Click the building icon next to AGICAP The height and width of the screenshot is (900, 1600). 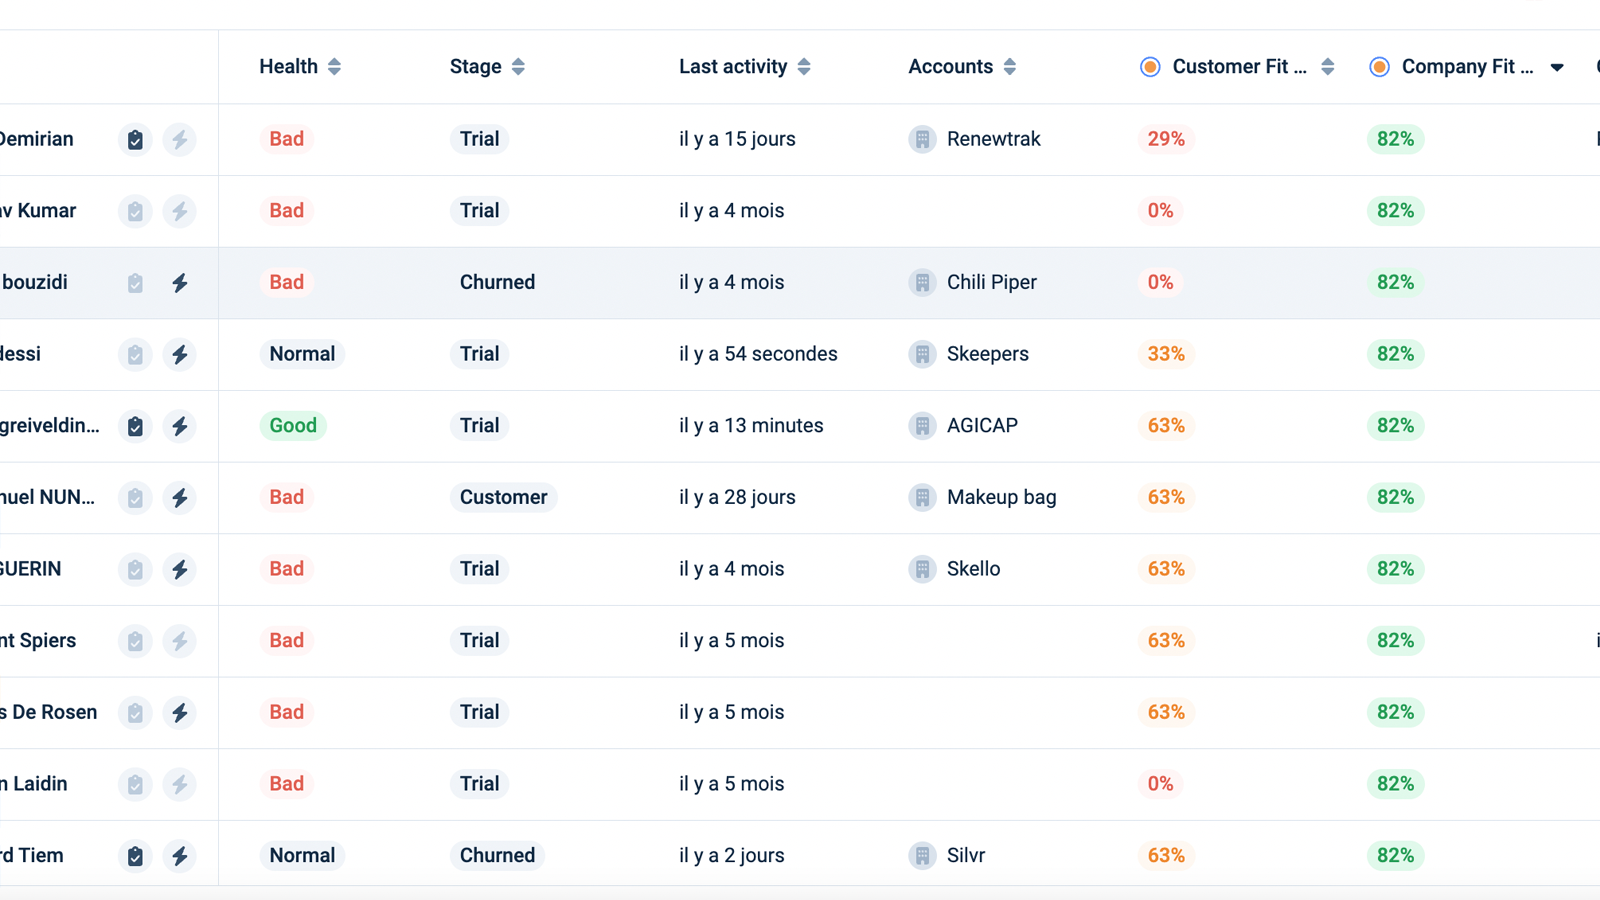coord(921,426)
